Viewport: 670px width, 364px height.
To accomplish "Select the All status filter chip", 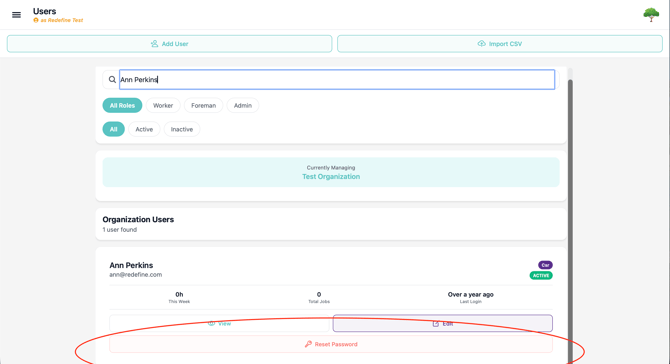I will (113, 129).
